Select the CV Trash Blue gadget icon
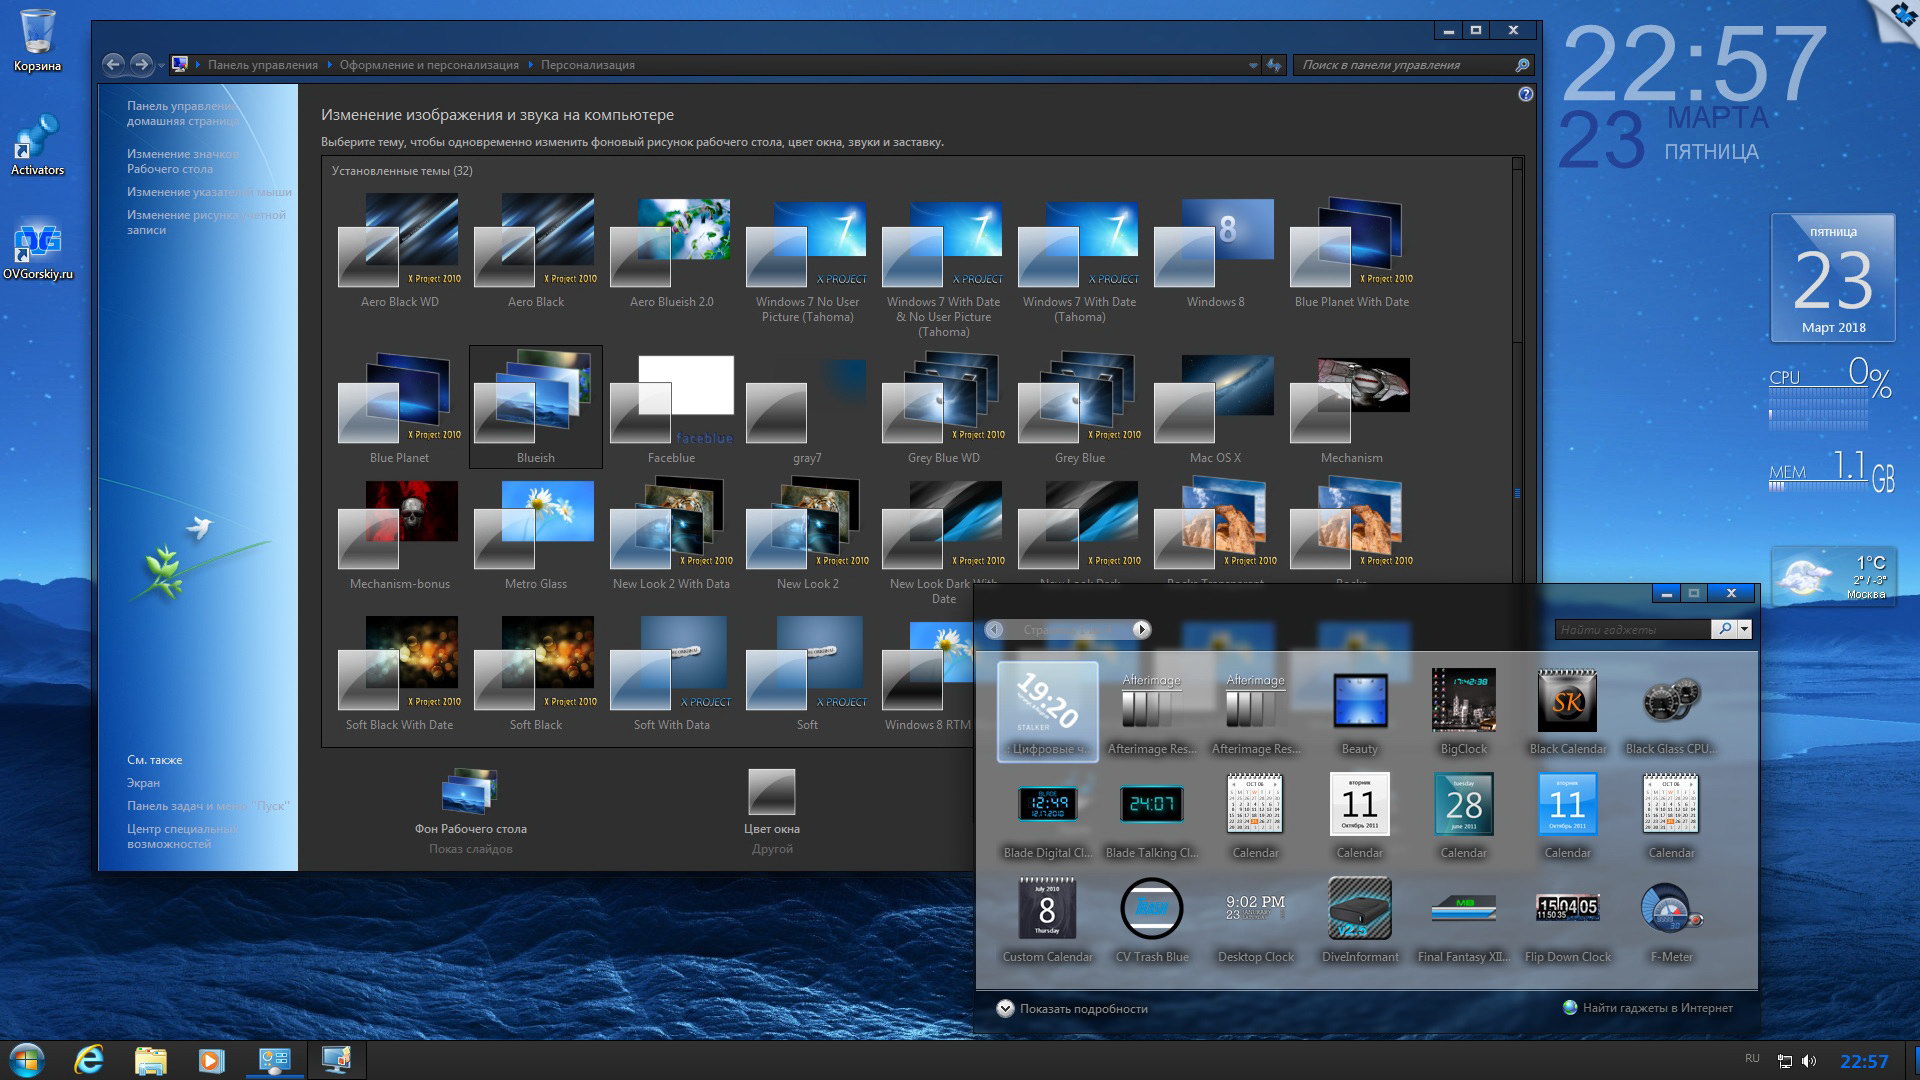 coord(1151,909)
